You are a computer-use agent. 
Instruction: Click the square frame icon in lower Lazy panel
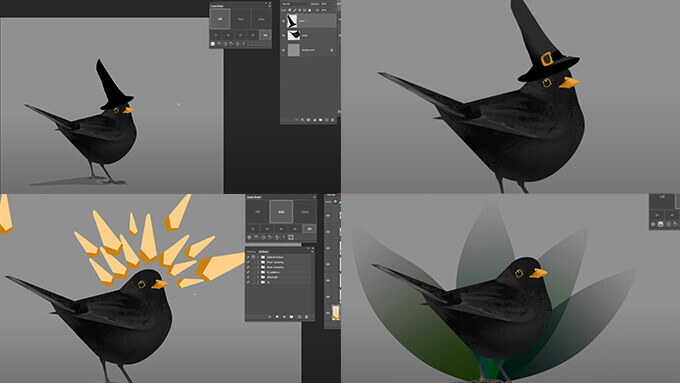[291, 237]
